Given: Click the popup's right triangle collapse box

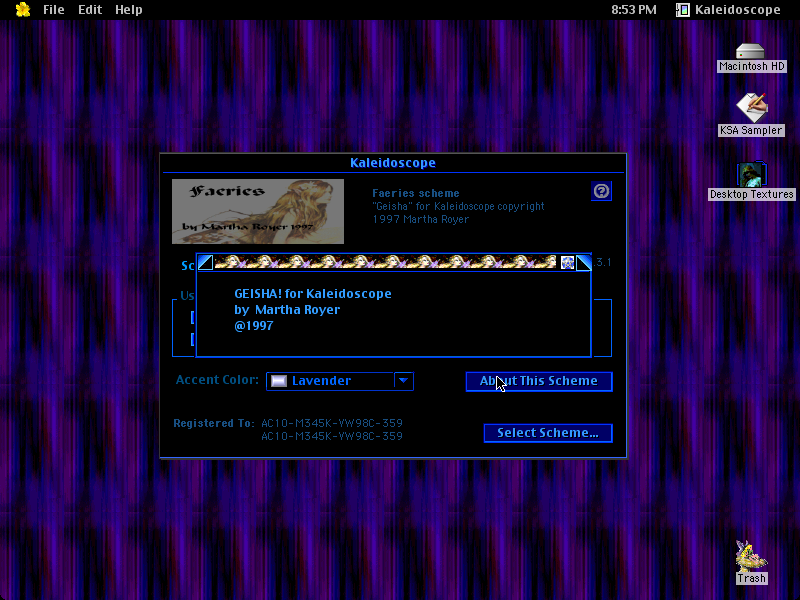Looking at the screenshot, I should pos(583,262).
